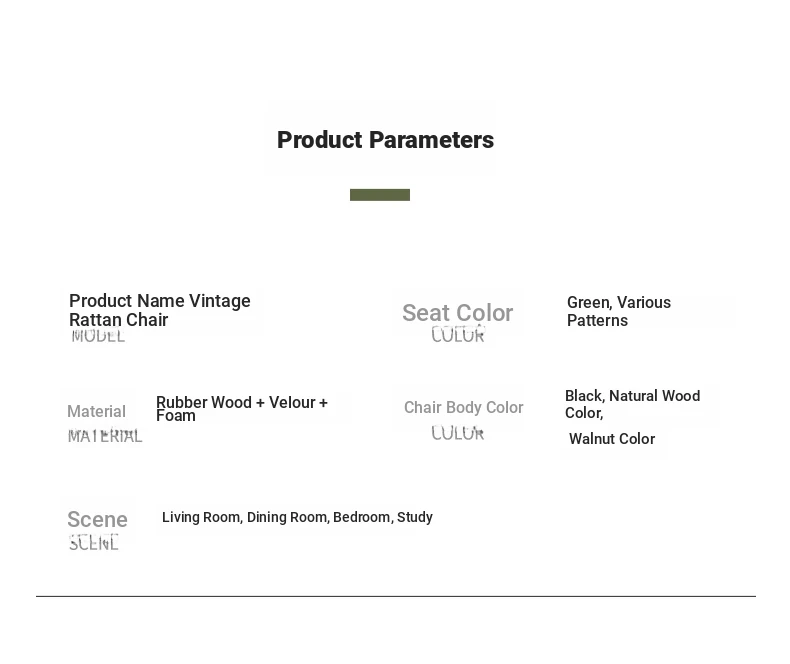
Task: Click the horizontal divider line at the bottom
Action: [395, 596]
